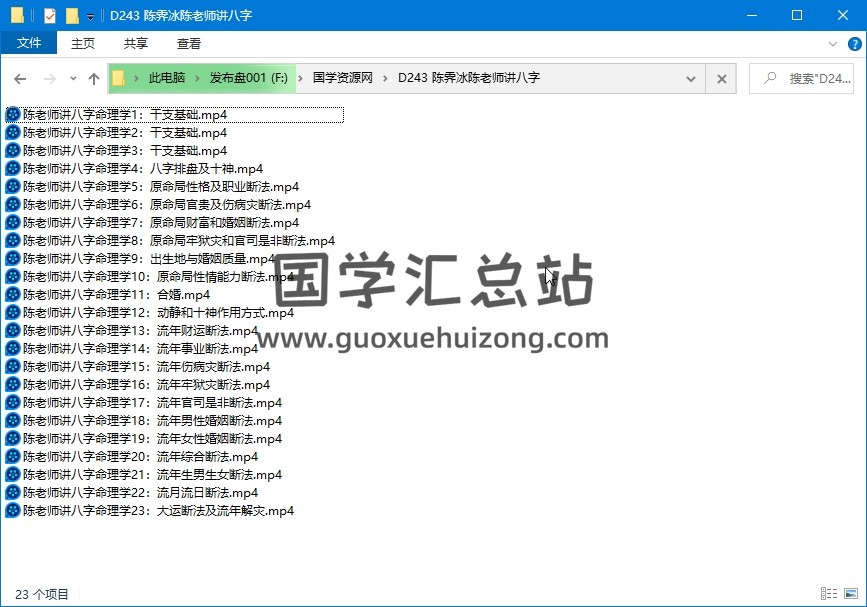Expand chevron after 发布盘001 (F:)

pyautogui.click(x=300, y=79)
